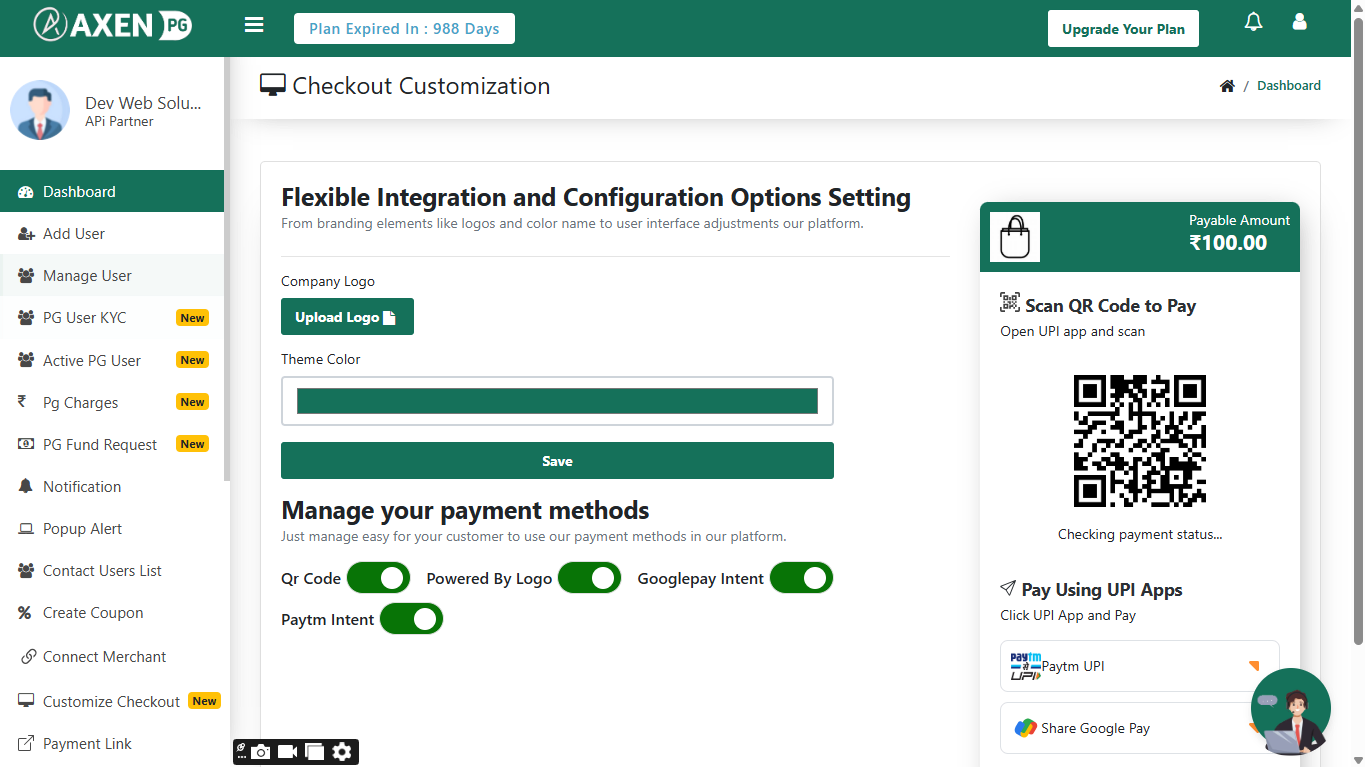Click the page vertical scrollbar
The width and height of the screenshot is (1365, 767).
click(x=1357, y=330)
